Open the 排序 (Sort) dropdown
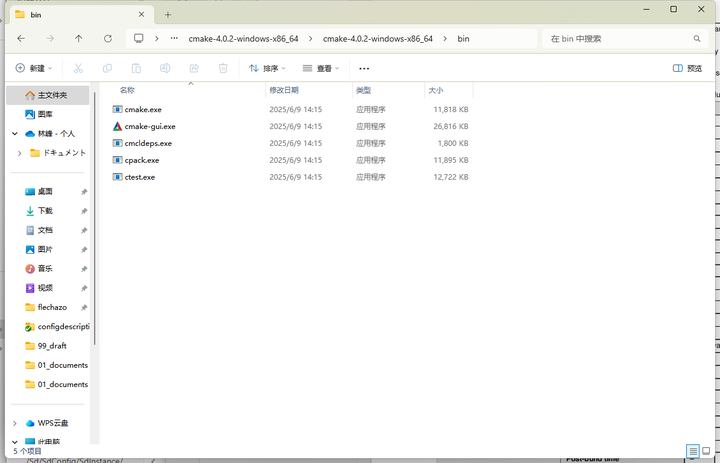720x463 pixels. [x=267, y=68]
